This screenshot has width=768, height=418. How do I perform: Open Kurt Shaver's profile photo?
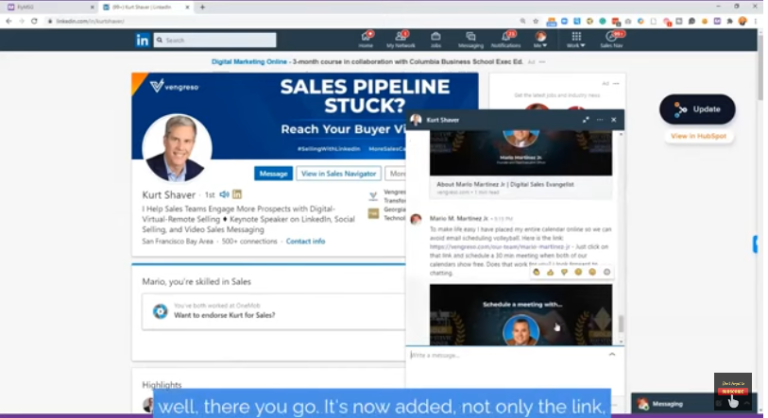point(177,148)
